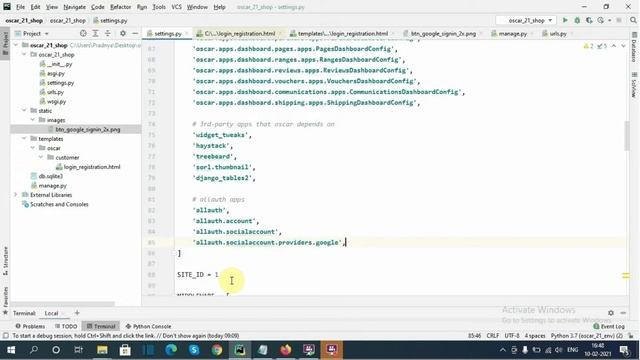Change UTF-8 encoding in status bar
The height and width of the screenshot is (360, 640).
tap(512, 336)
